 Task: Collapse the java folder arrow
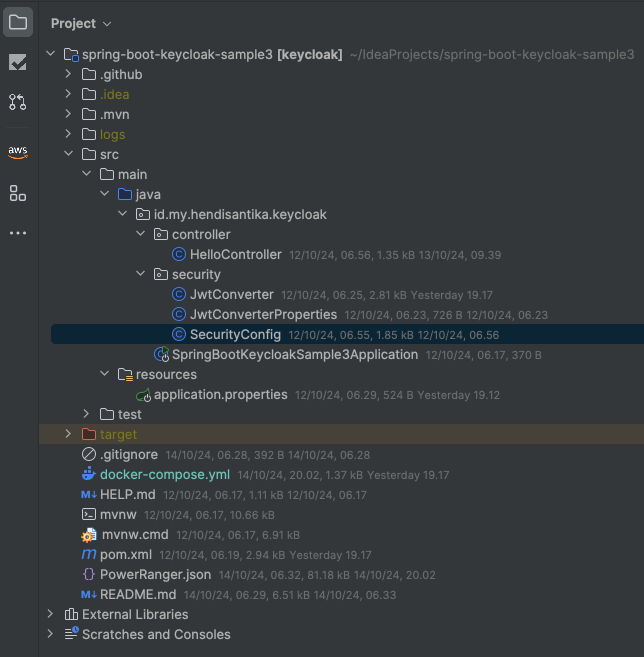pos(104,194)
